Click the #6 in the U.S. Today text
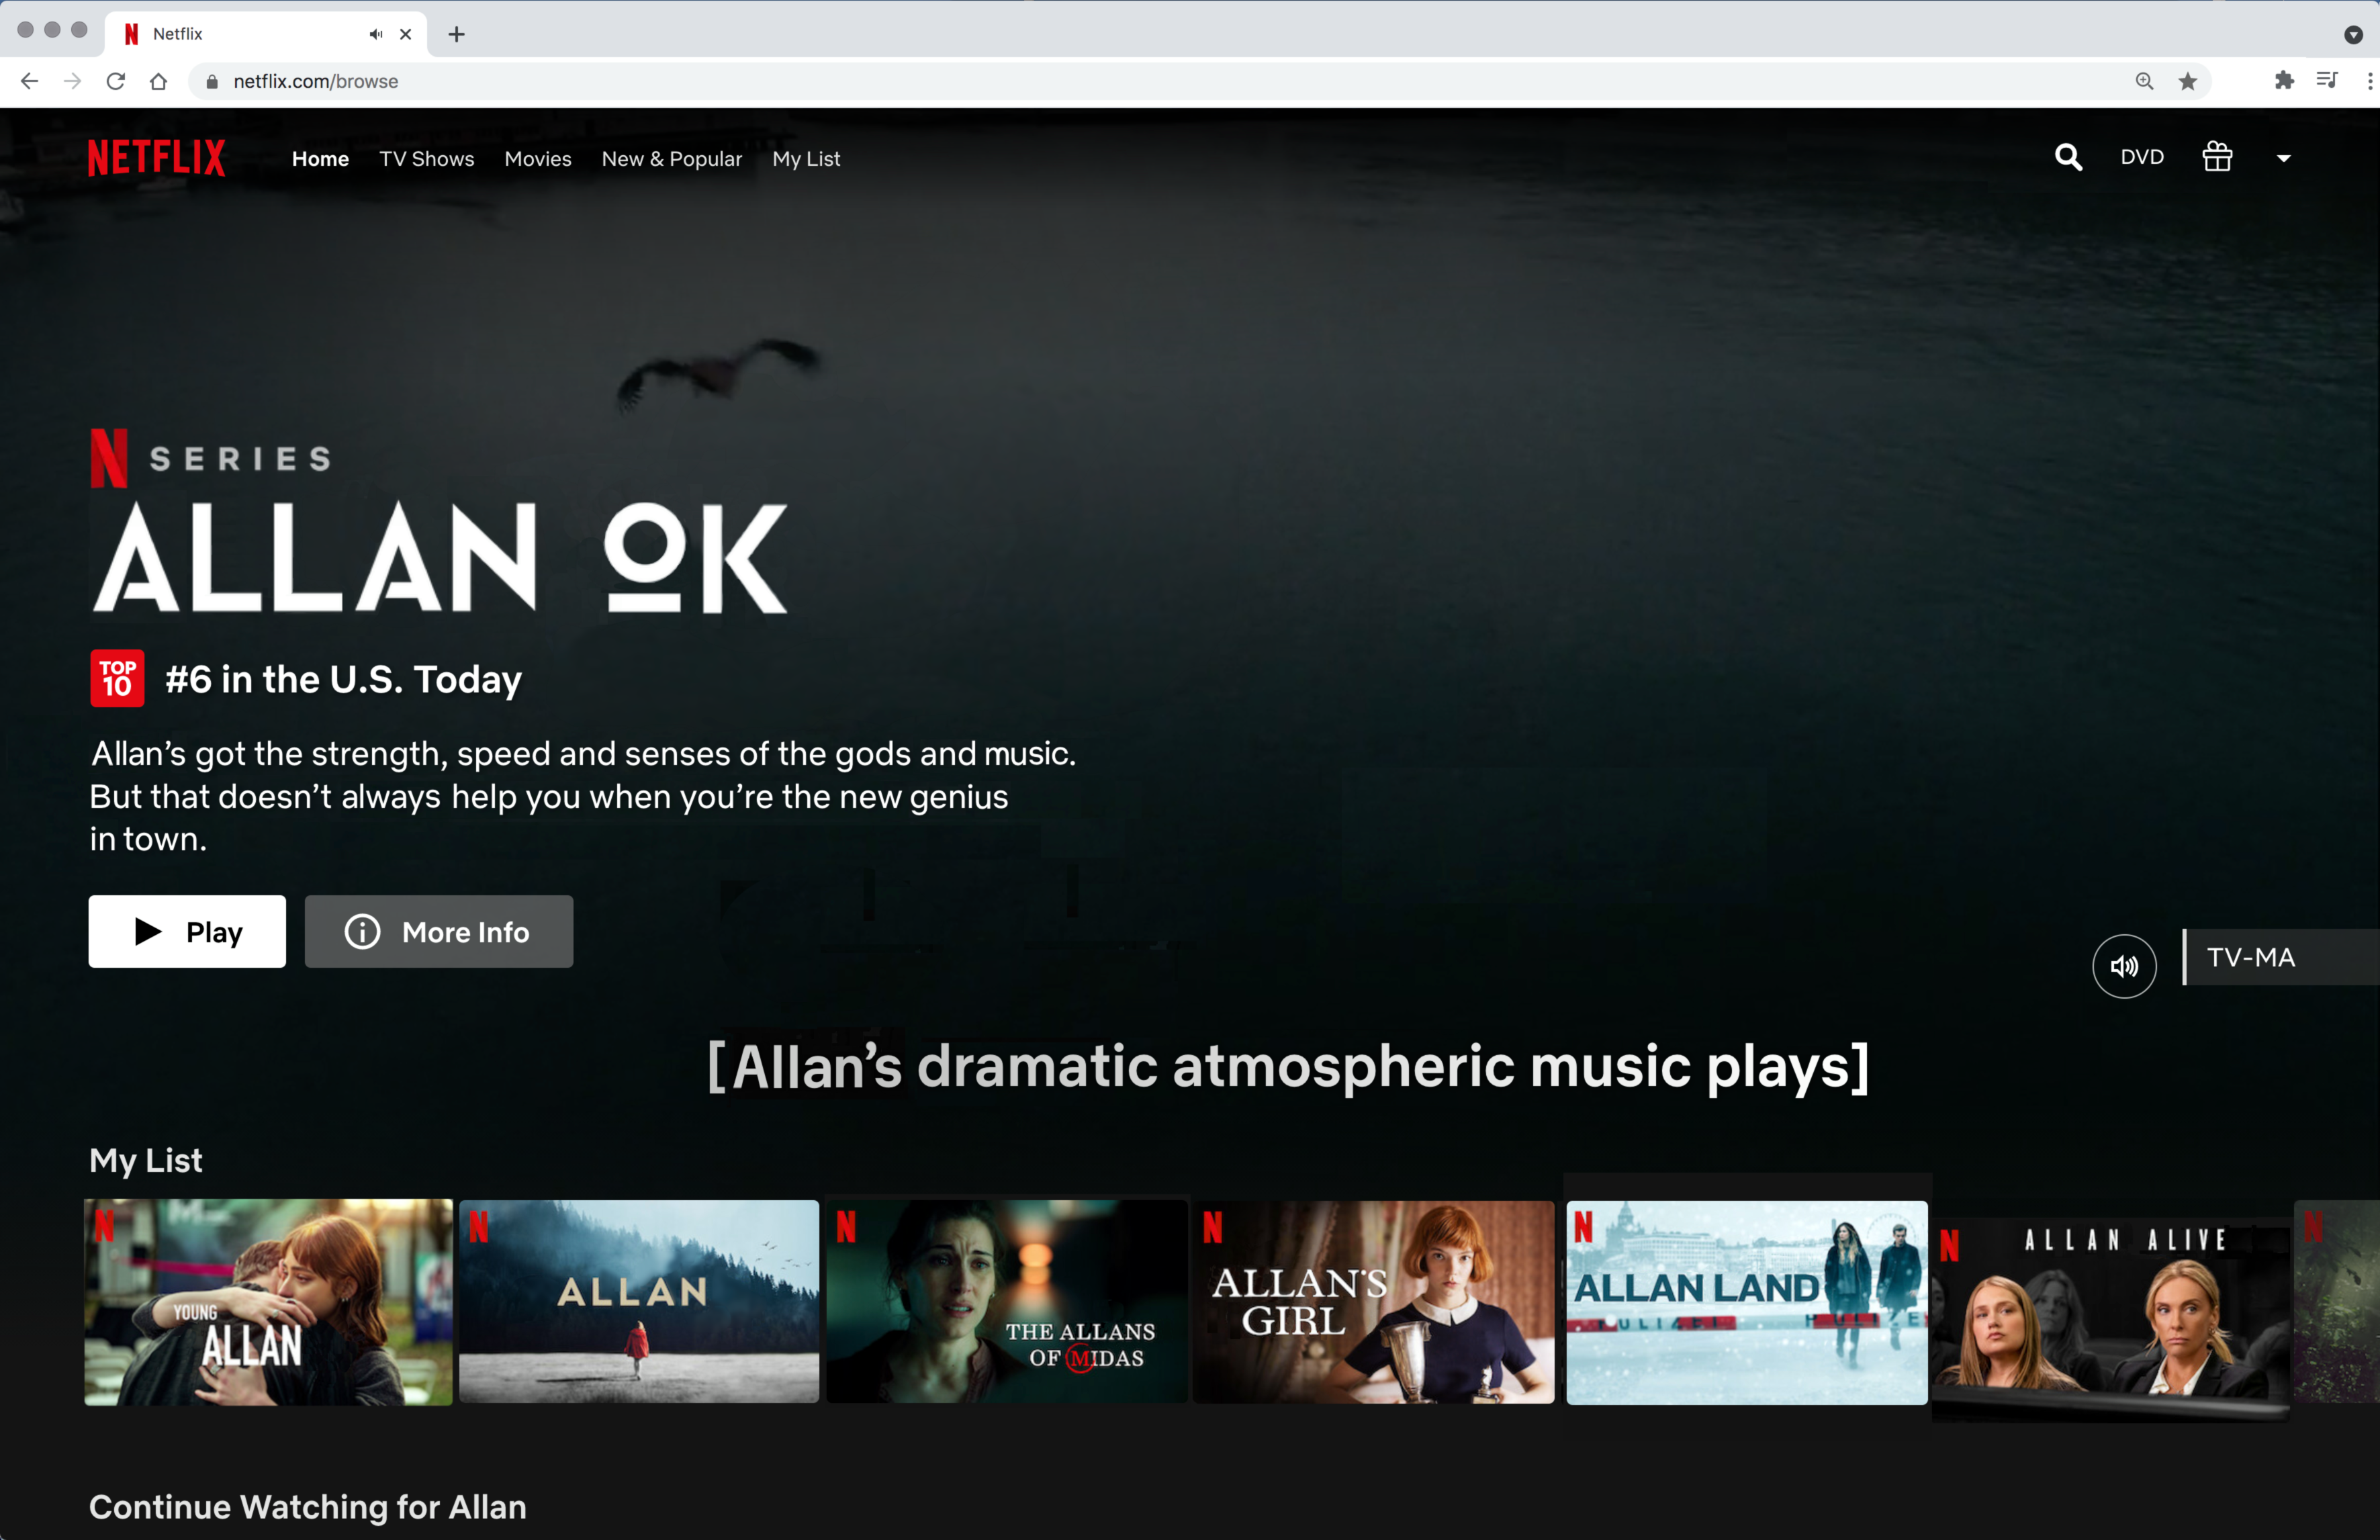 (x=343, y=679)
